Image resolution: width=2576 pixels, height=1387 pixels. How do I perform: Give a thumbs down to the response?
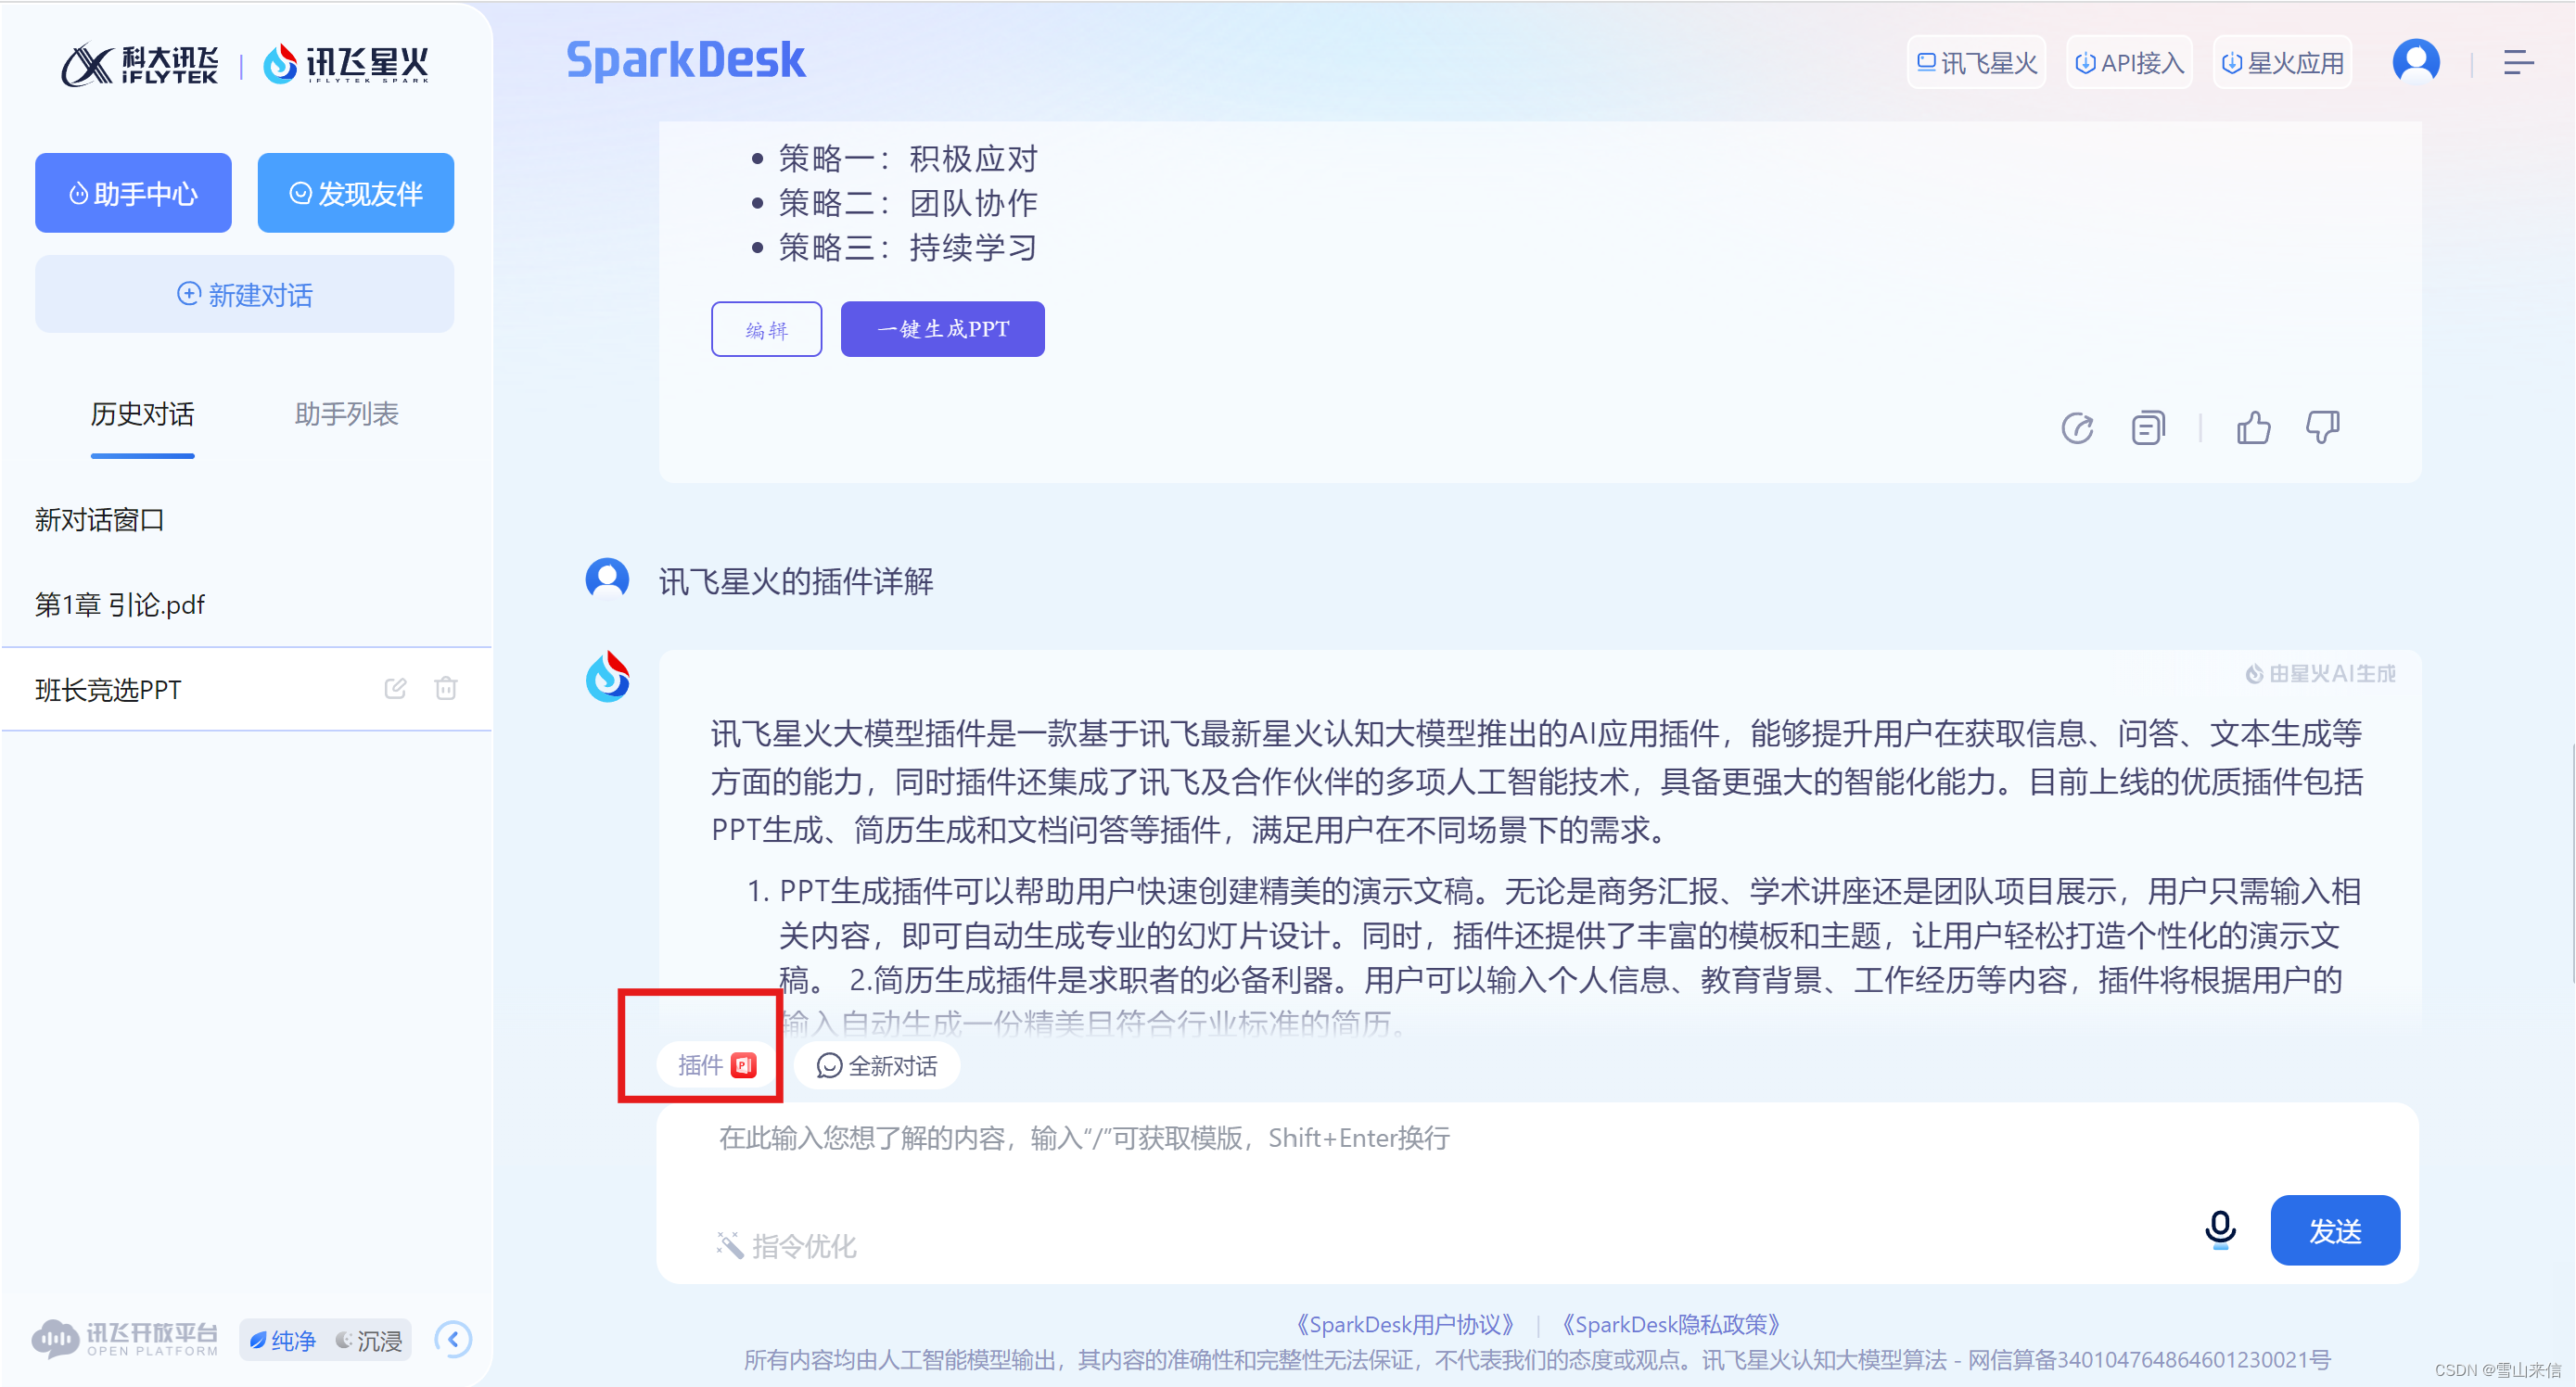tap(2323, 428)
